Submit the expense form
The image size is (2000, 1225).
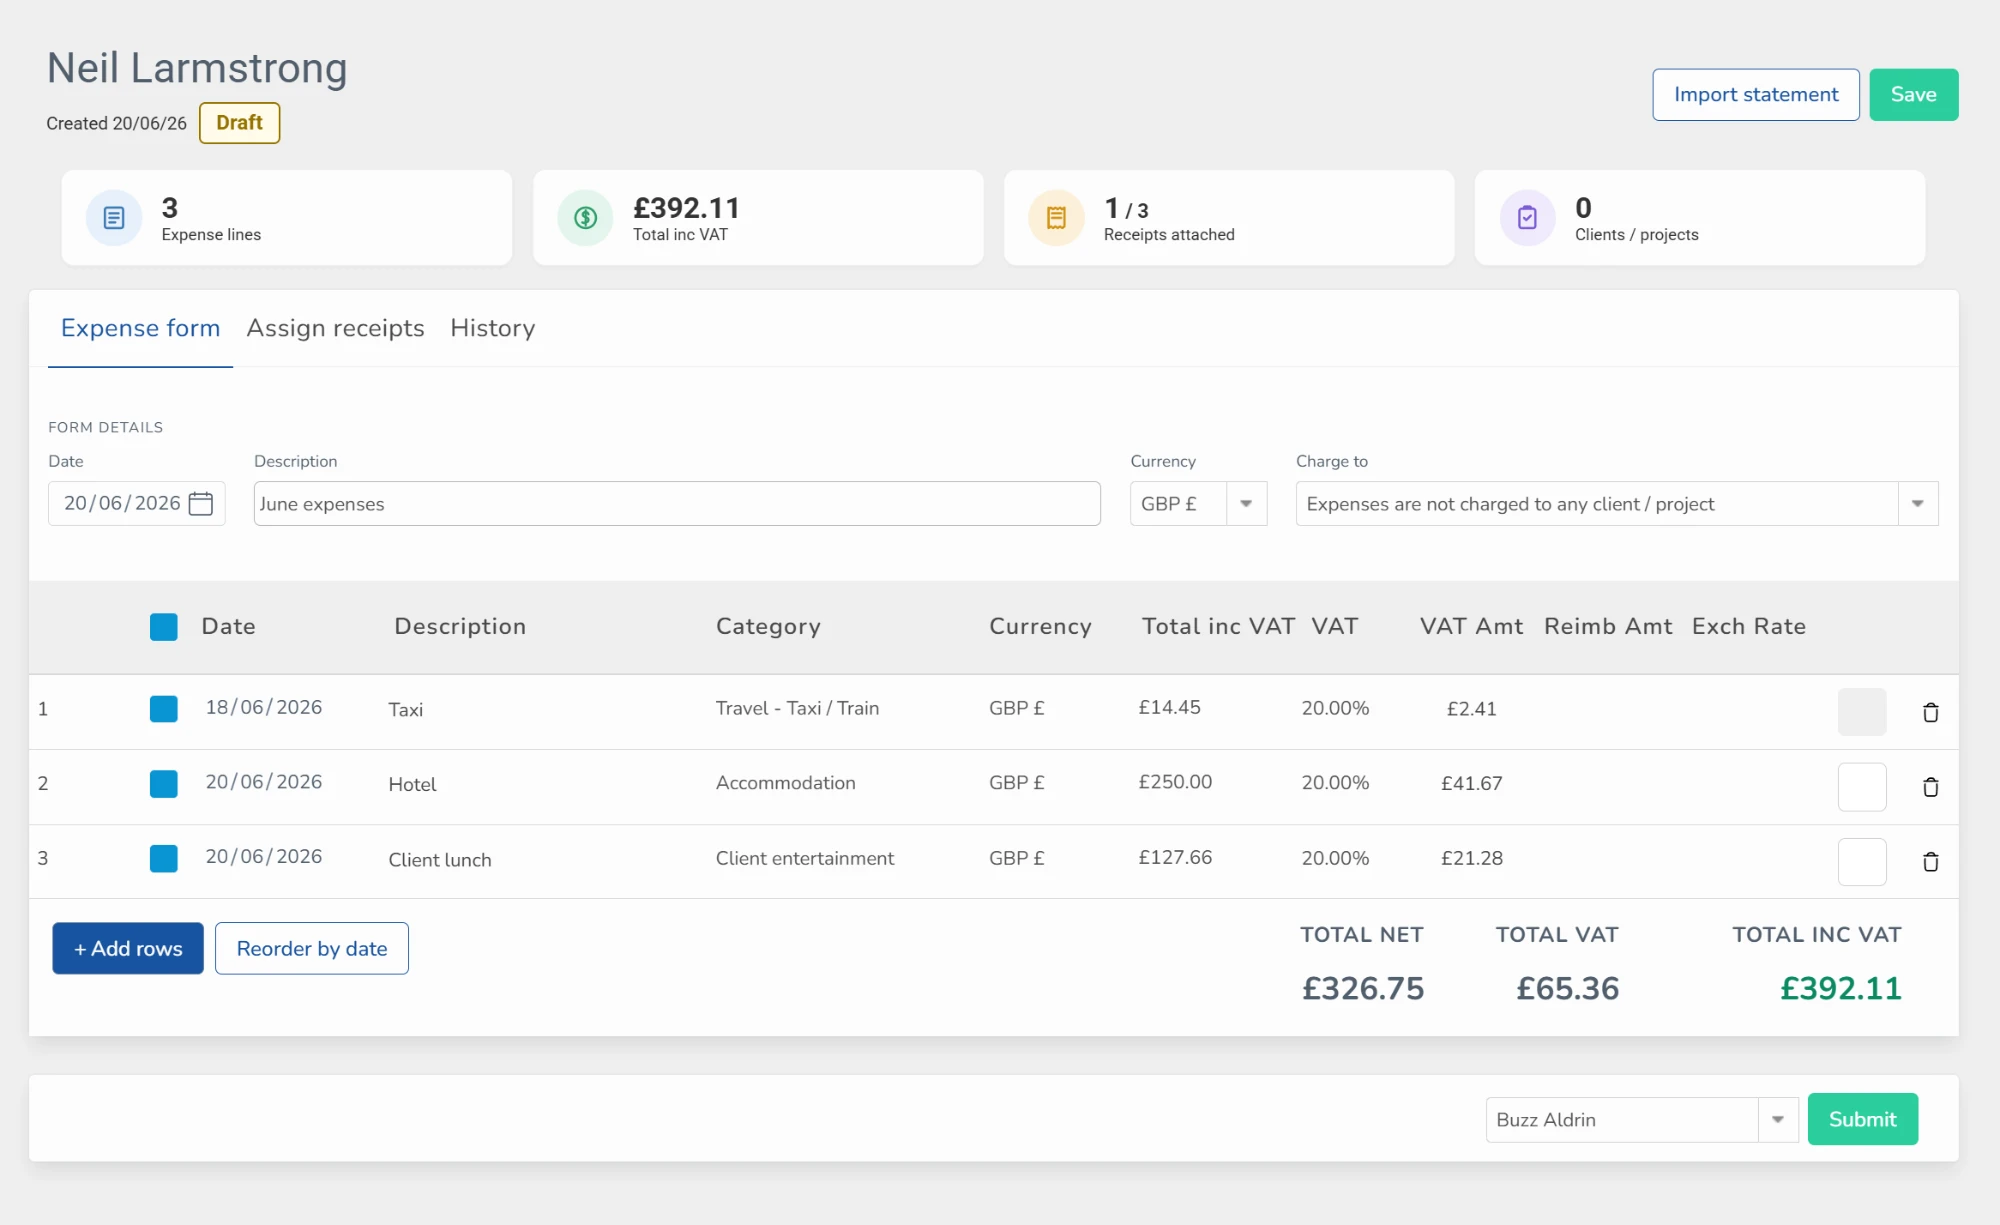pyautogui.click(x=1863, y=1119)
